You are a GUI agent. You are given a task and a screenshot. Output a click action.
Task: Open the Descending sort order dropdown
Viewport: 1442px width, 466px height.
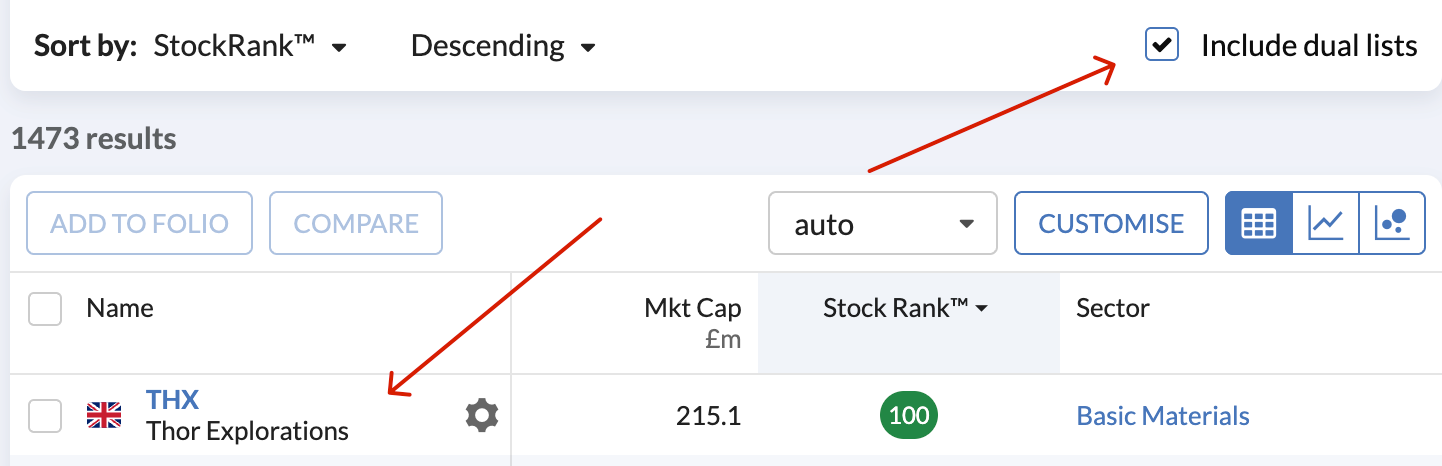point(503,46)
